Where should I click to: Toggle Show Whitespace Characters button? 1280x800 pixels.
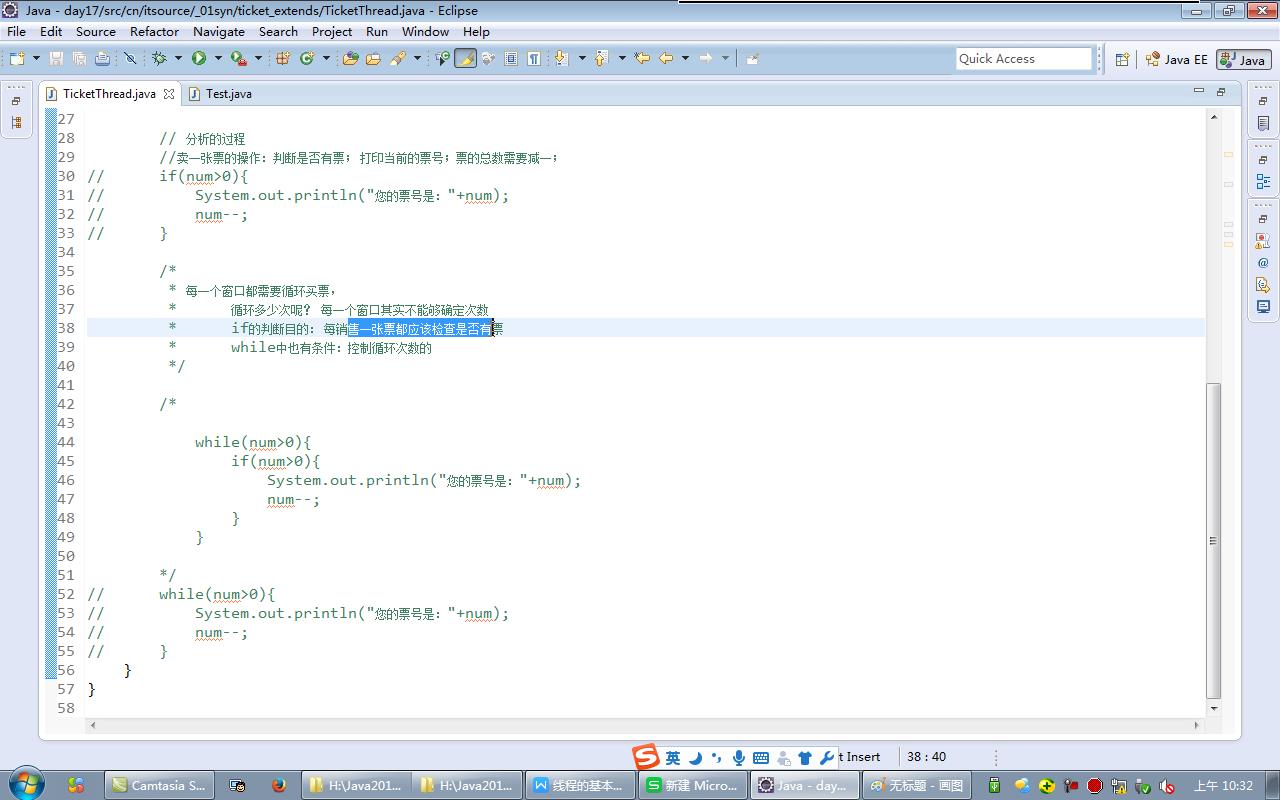[x=534, y=59]
